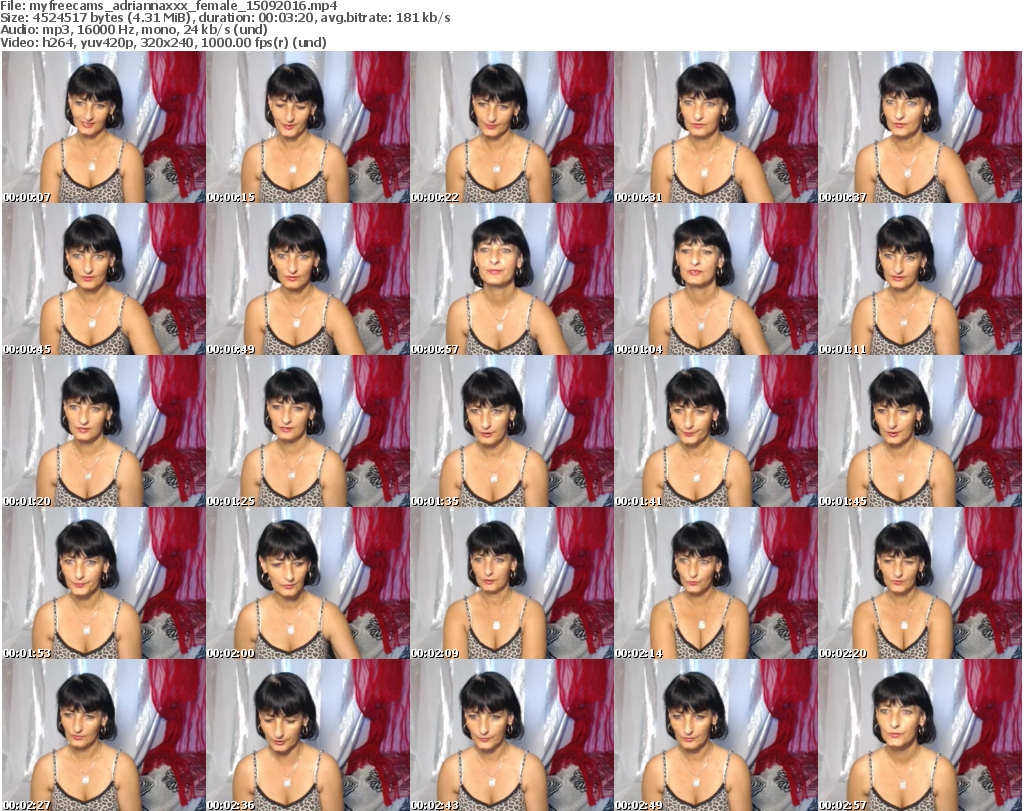Click the thumbnail frame stamped 00:02:57
The height and width of the screenshot is (811, 1024).
[x=920, y=735]
